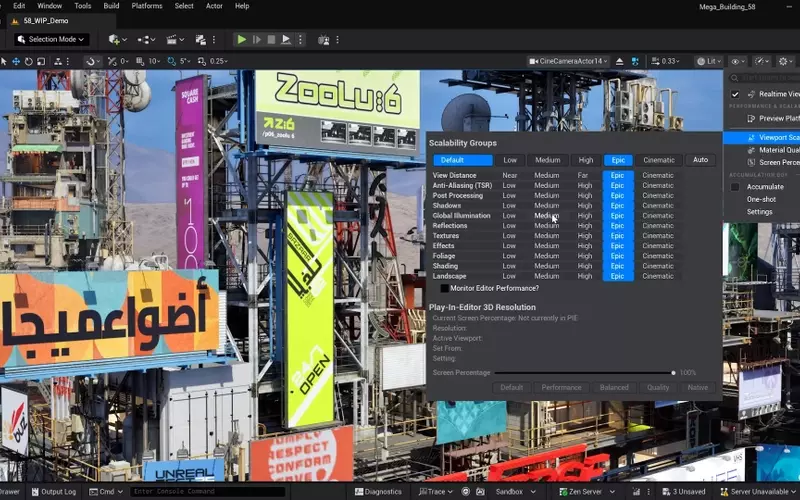Set Textures quality to High

click(x=585, y=236)
